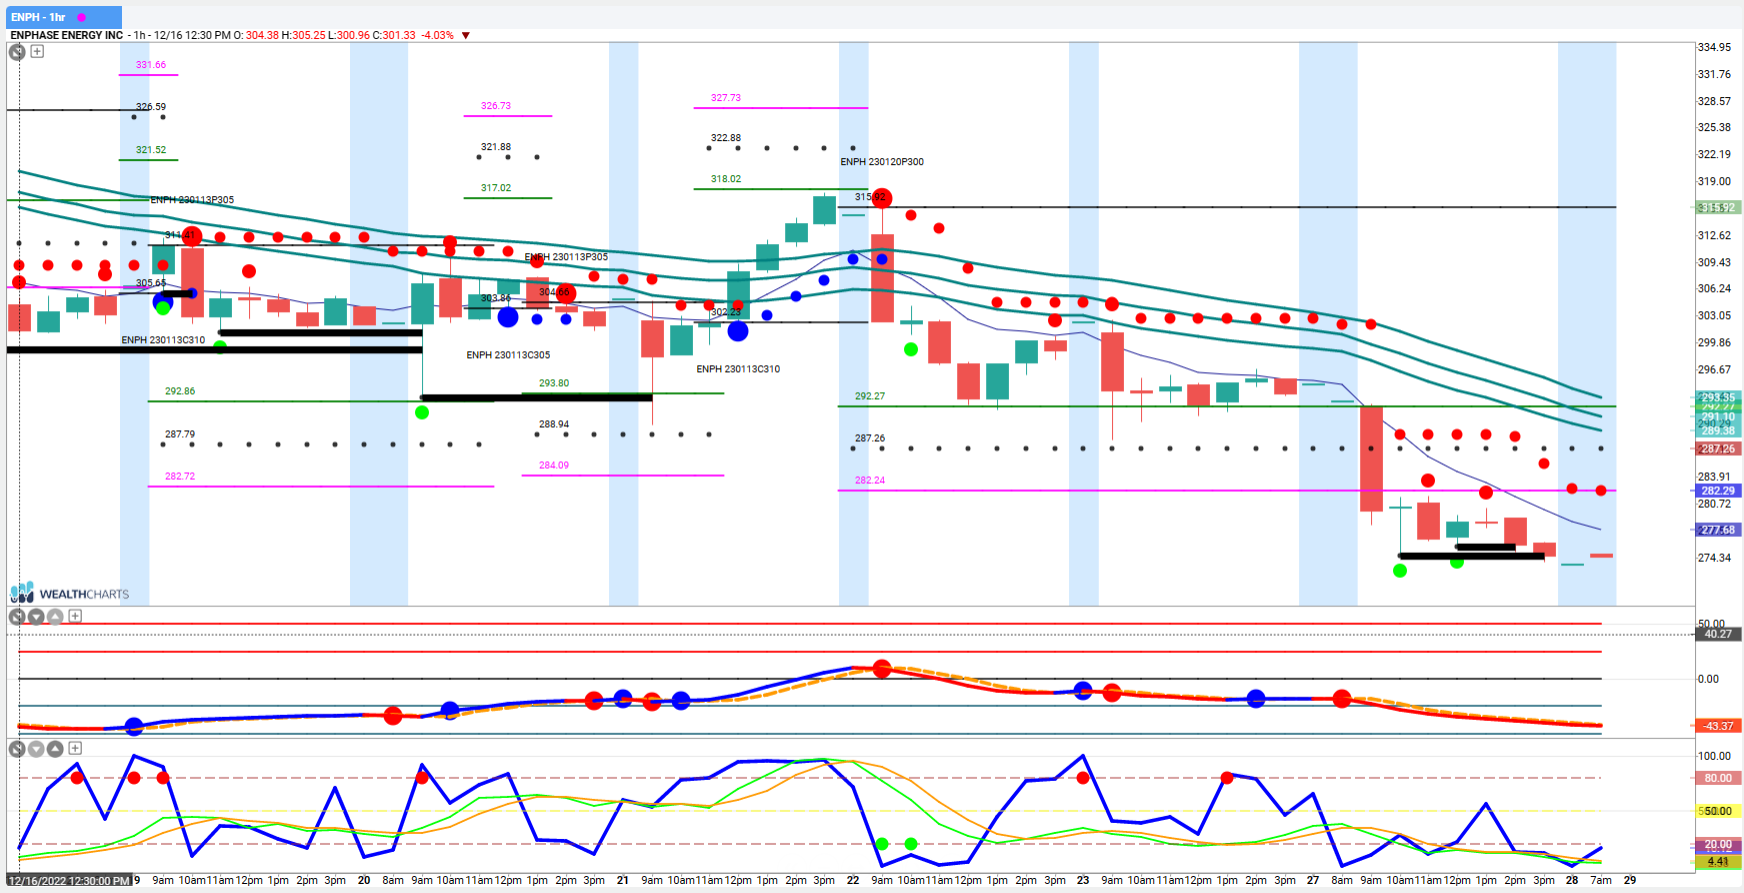The width and height of the screenshot is (1744, 893).
Task: Click the blue 282.29 price axis tag
Action: pyautogui.click(x=1719, y=491)
